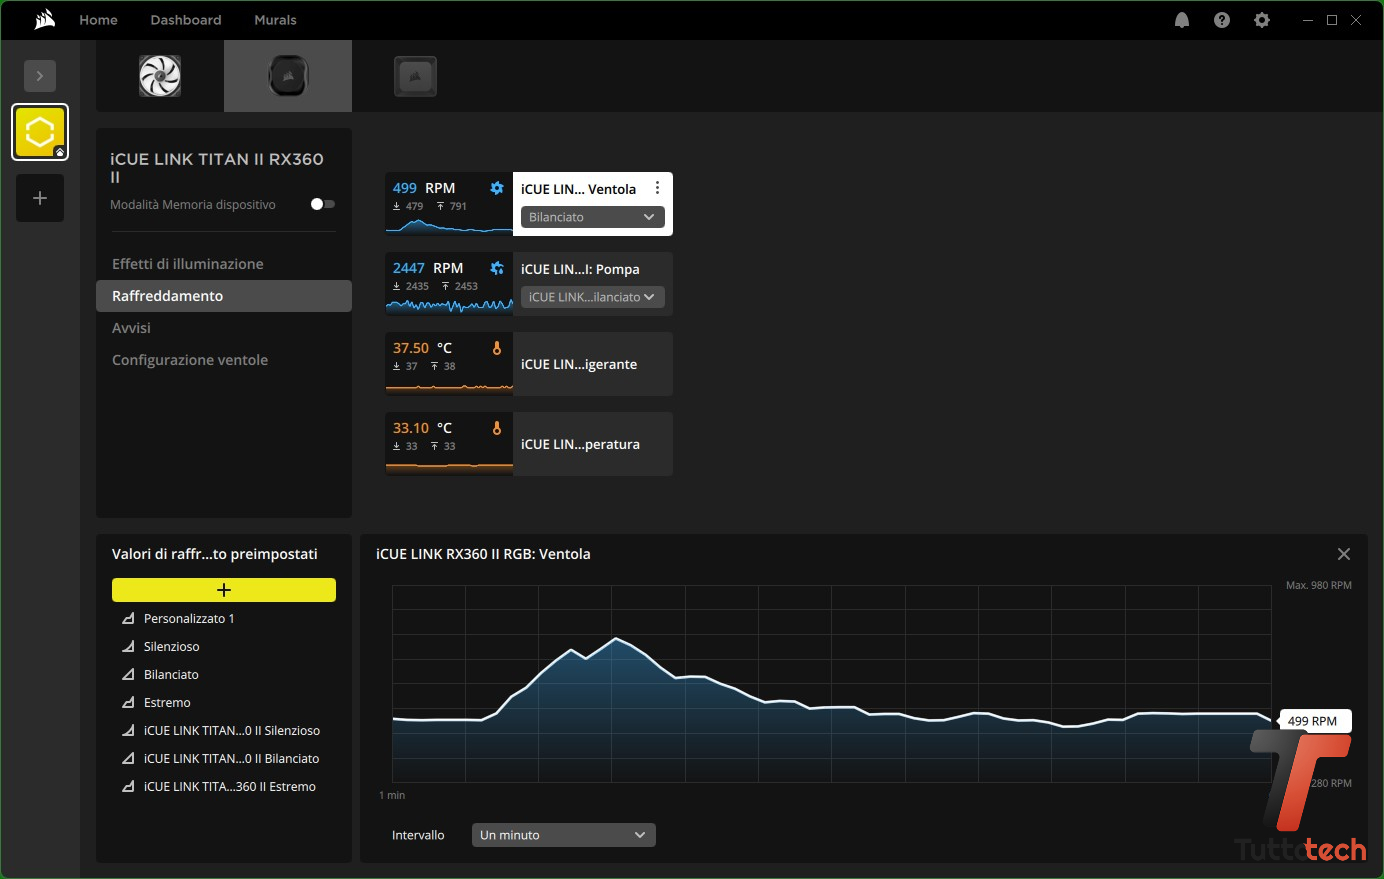This screenshot has height=879, width=1384.
Task: Switch to the Dashboard tab
Action: pyautogui.click(x=186, y=20)
